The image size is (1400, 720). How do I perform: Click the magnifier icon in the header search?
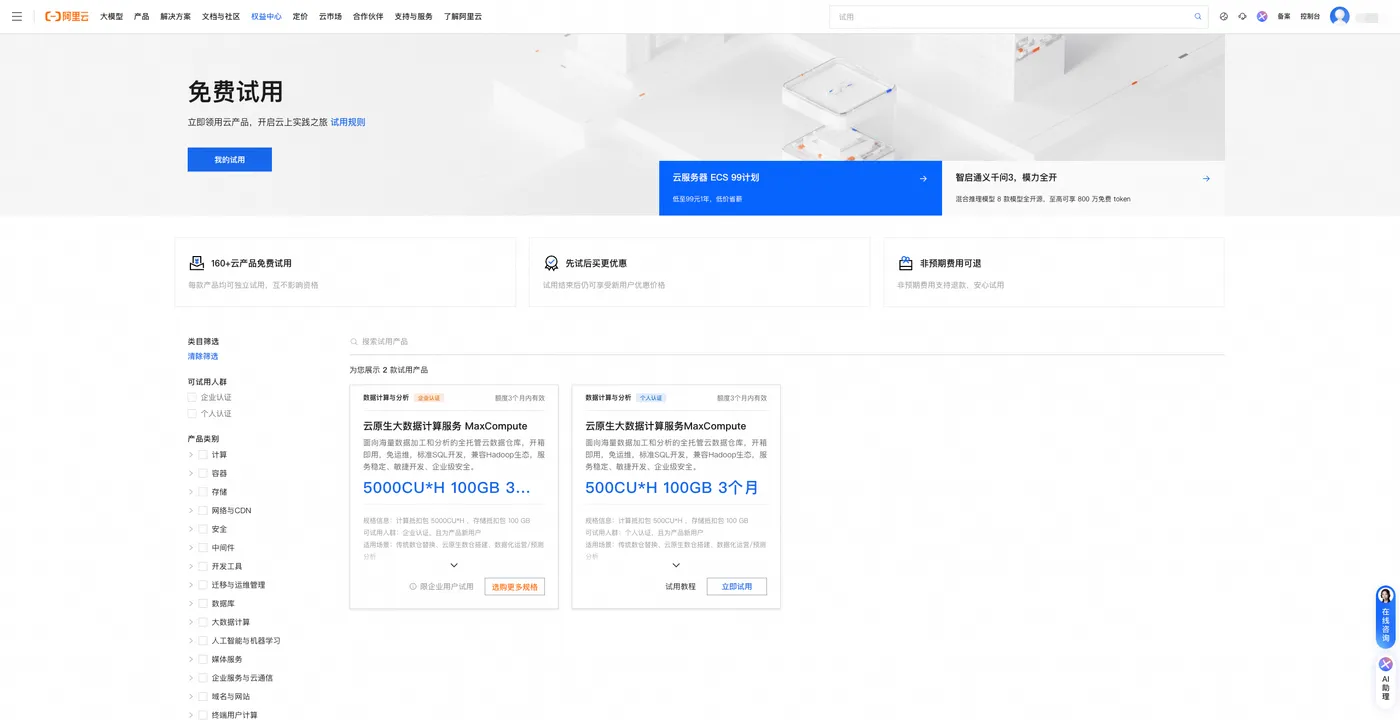[1198, 17]
